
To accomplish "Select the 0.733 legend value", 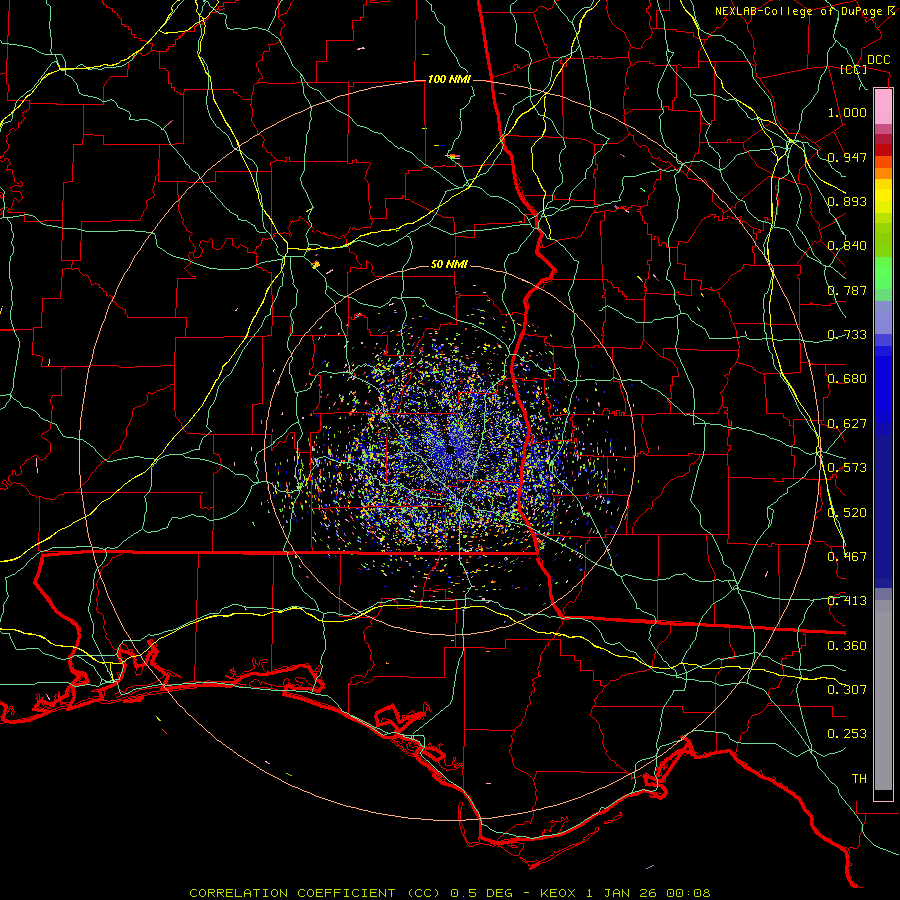I will point(847,335).
